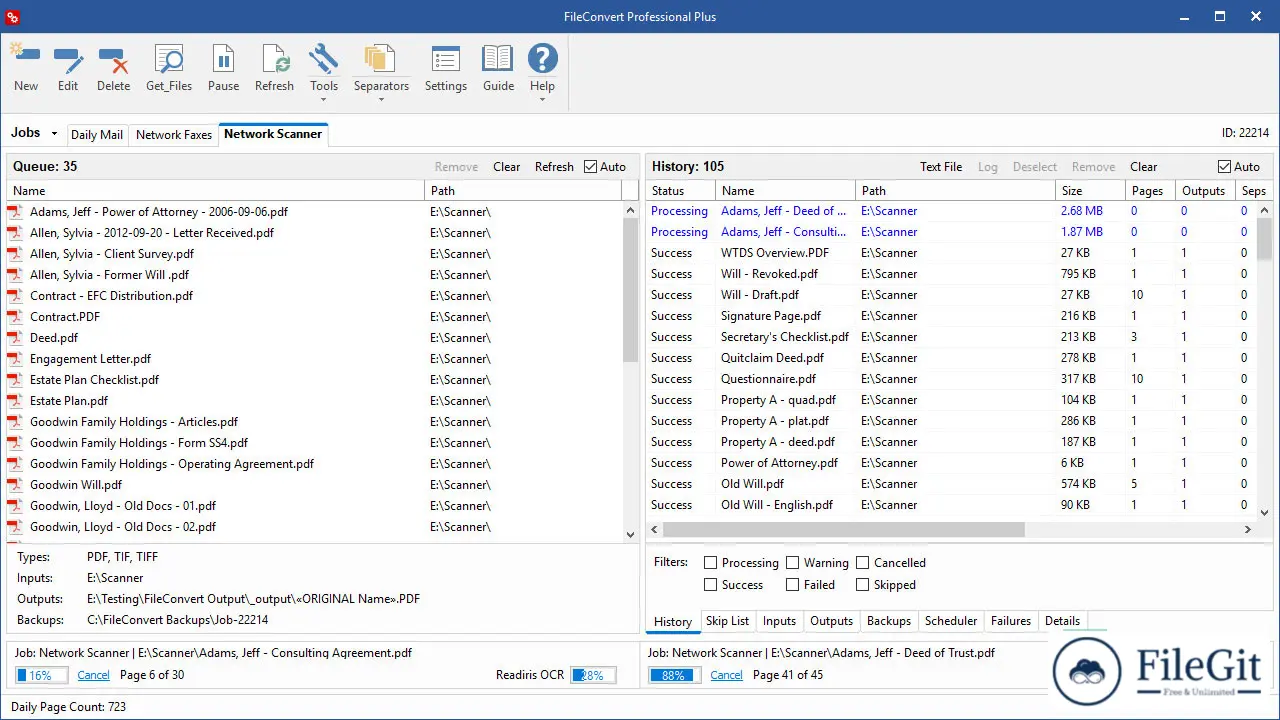Sort history by Size column header
Screen dimensions: 1280x720
point(1090,190)
